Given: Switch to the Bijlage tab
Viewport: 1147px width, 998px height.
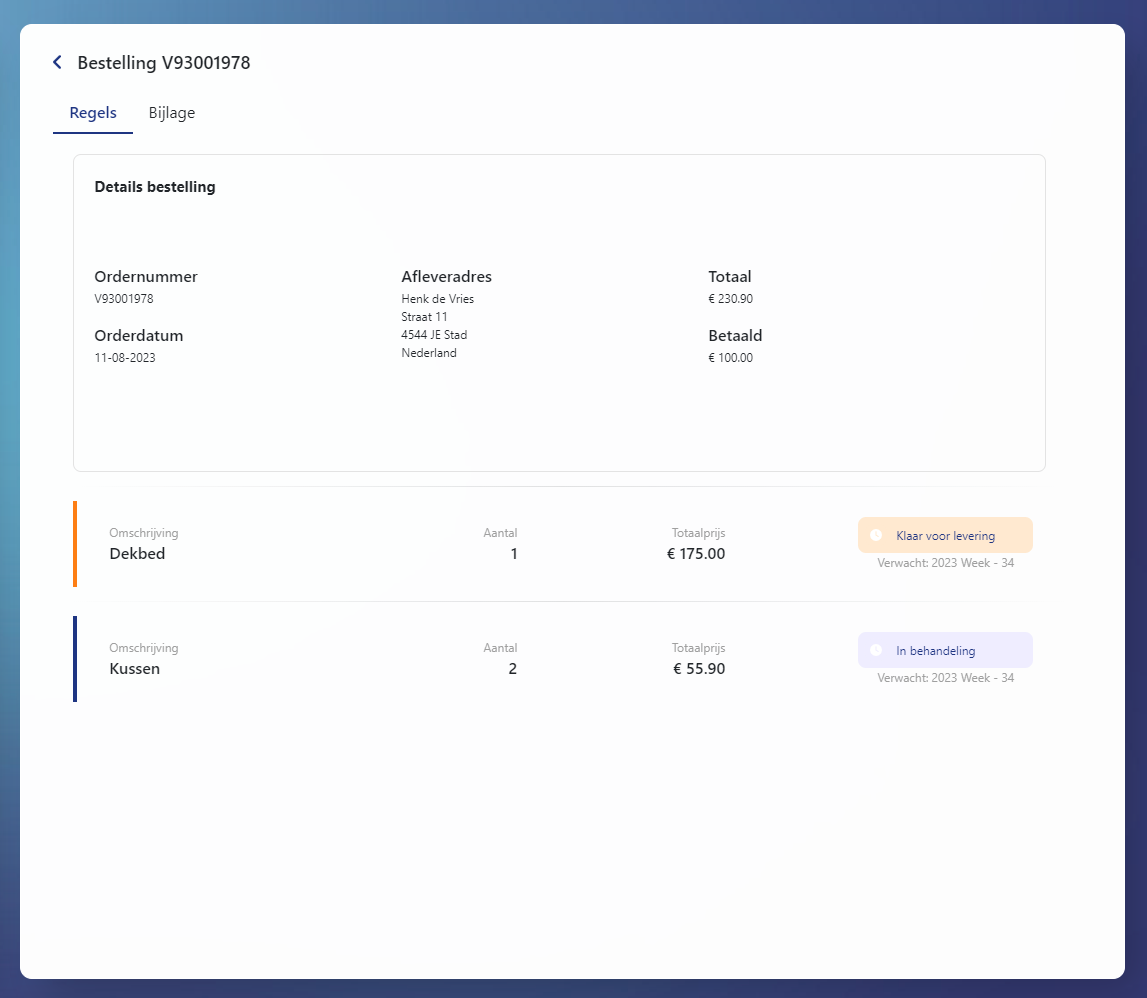Looking at the screenshot, I should tap(172, 113).
